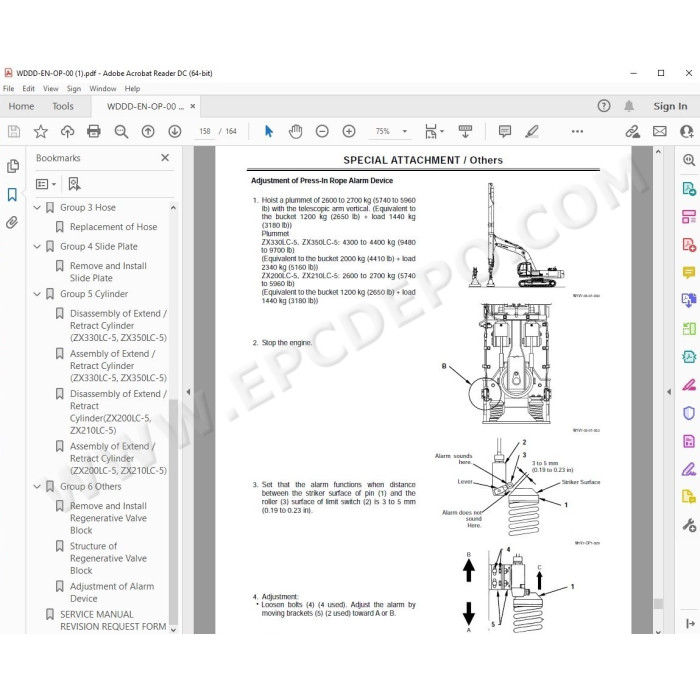Add file to starred with star icon
This screenshot has width=700, height=700.
tap(41, 131)
